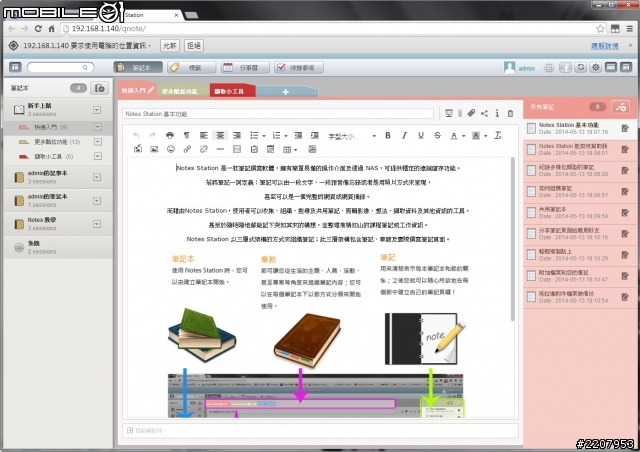
Task: Expand options for 更多酷炫功能 section
Action: (98, 142)
